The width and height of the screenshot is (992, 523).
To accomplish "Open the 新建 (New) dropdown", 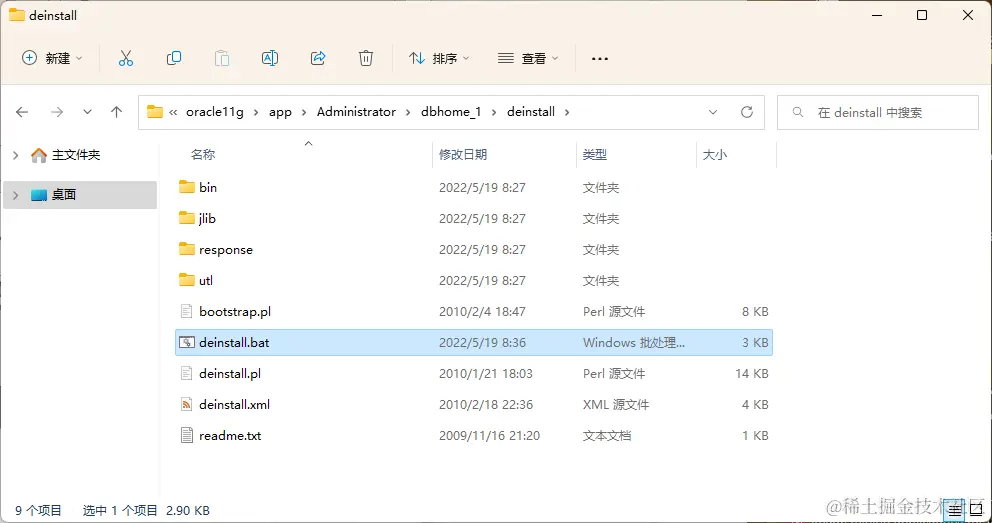I will tap(52, 58).
